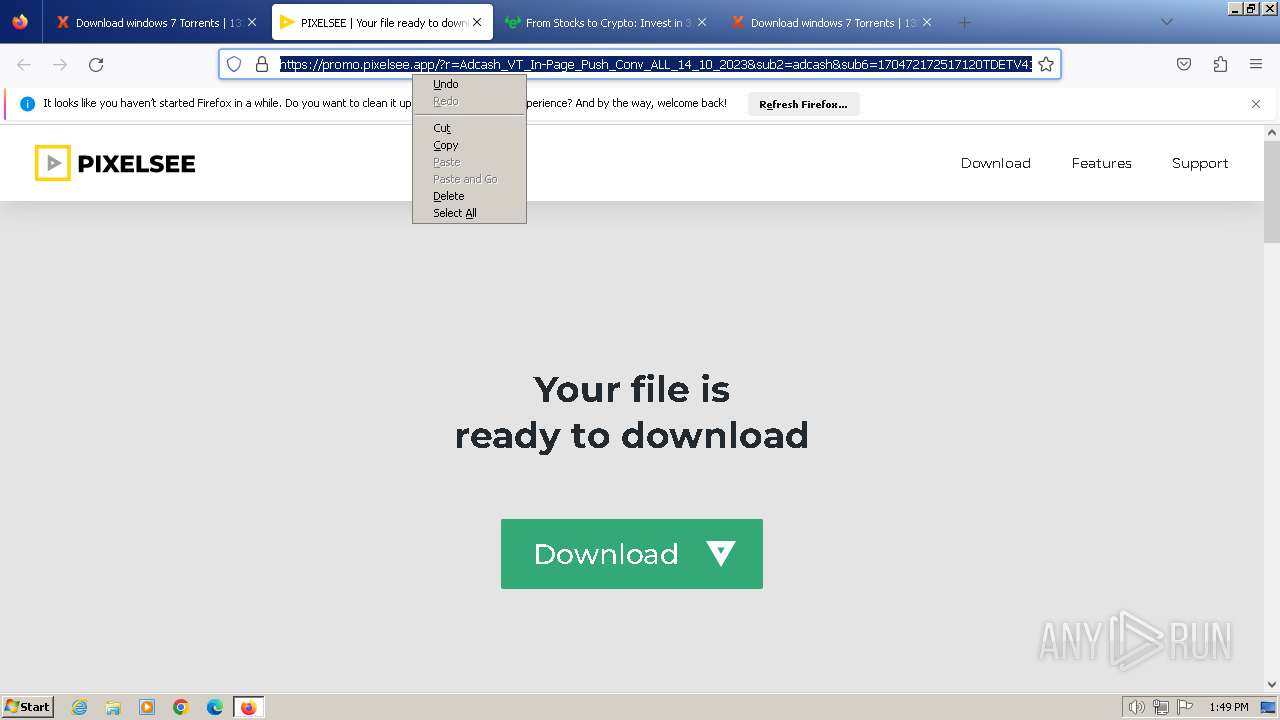The image size is (1280, 720).
Task: Open the volume speaker tray icon
Action: pos(1137,707)
